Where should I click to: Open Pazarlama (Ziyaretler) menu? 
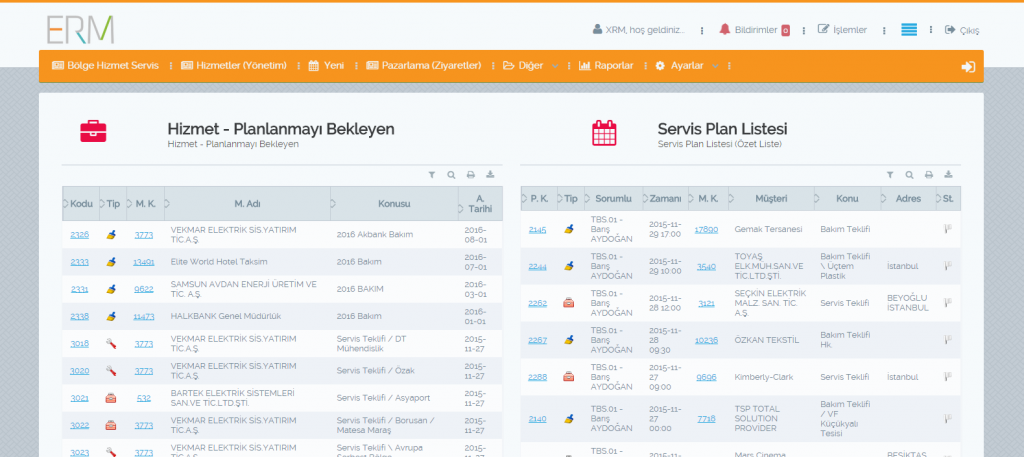point(424,66)
